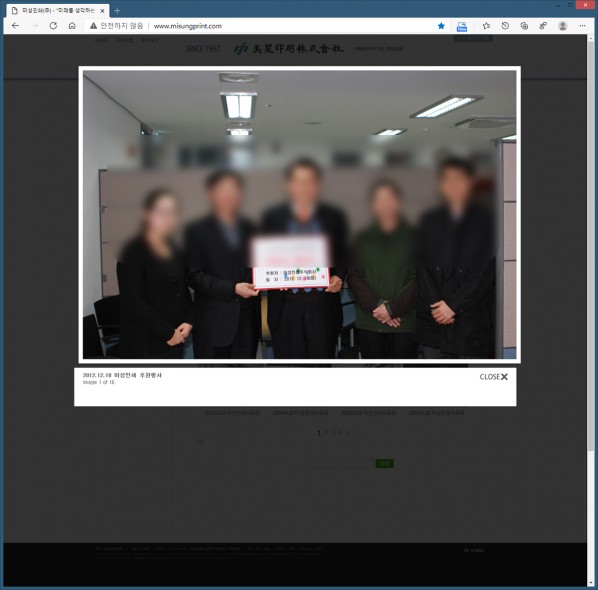Open the collections icon in toolbar
Image resolution: width=598 pixels, height=590 pixels.
524,26
